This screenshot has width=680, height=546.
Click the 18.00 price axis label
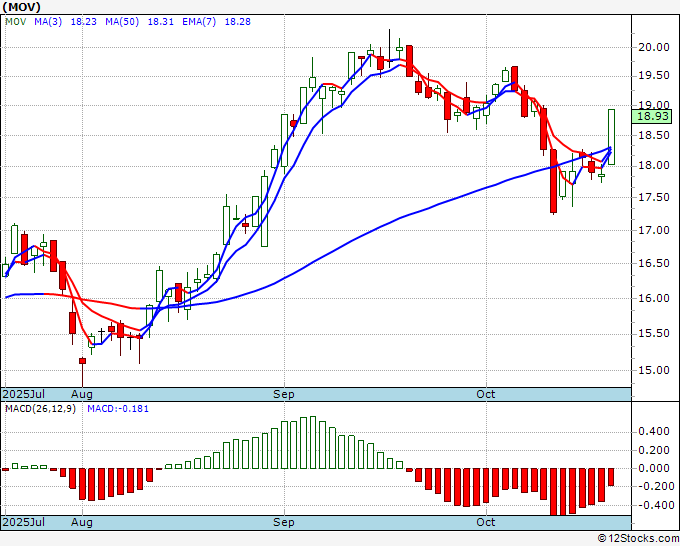[x=654, y=166]
